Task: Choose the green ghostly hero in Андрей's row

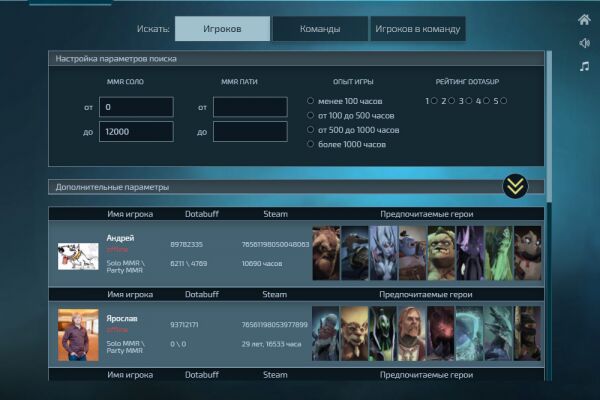Action: [499, 253]
